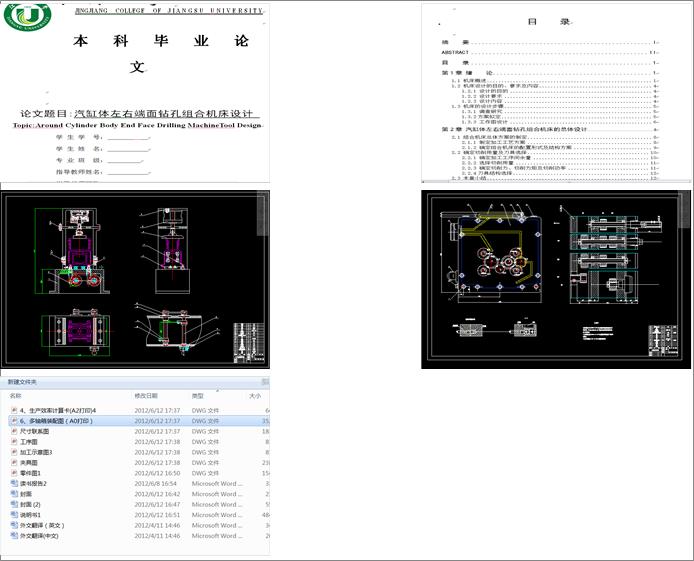Click the English Topic line on the cover
Screen dimensions: 694x561
[138, 125]
